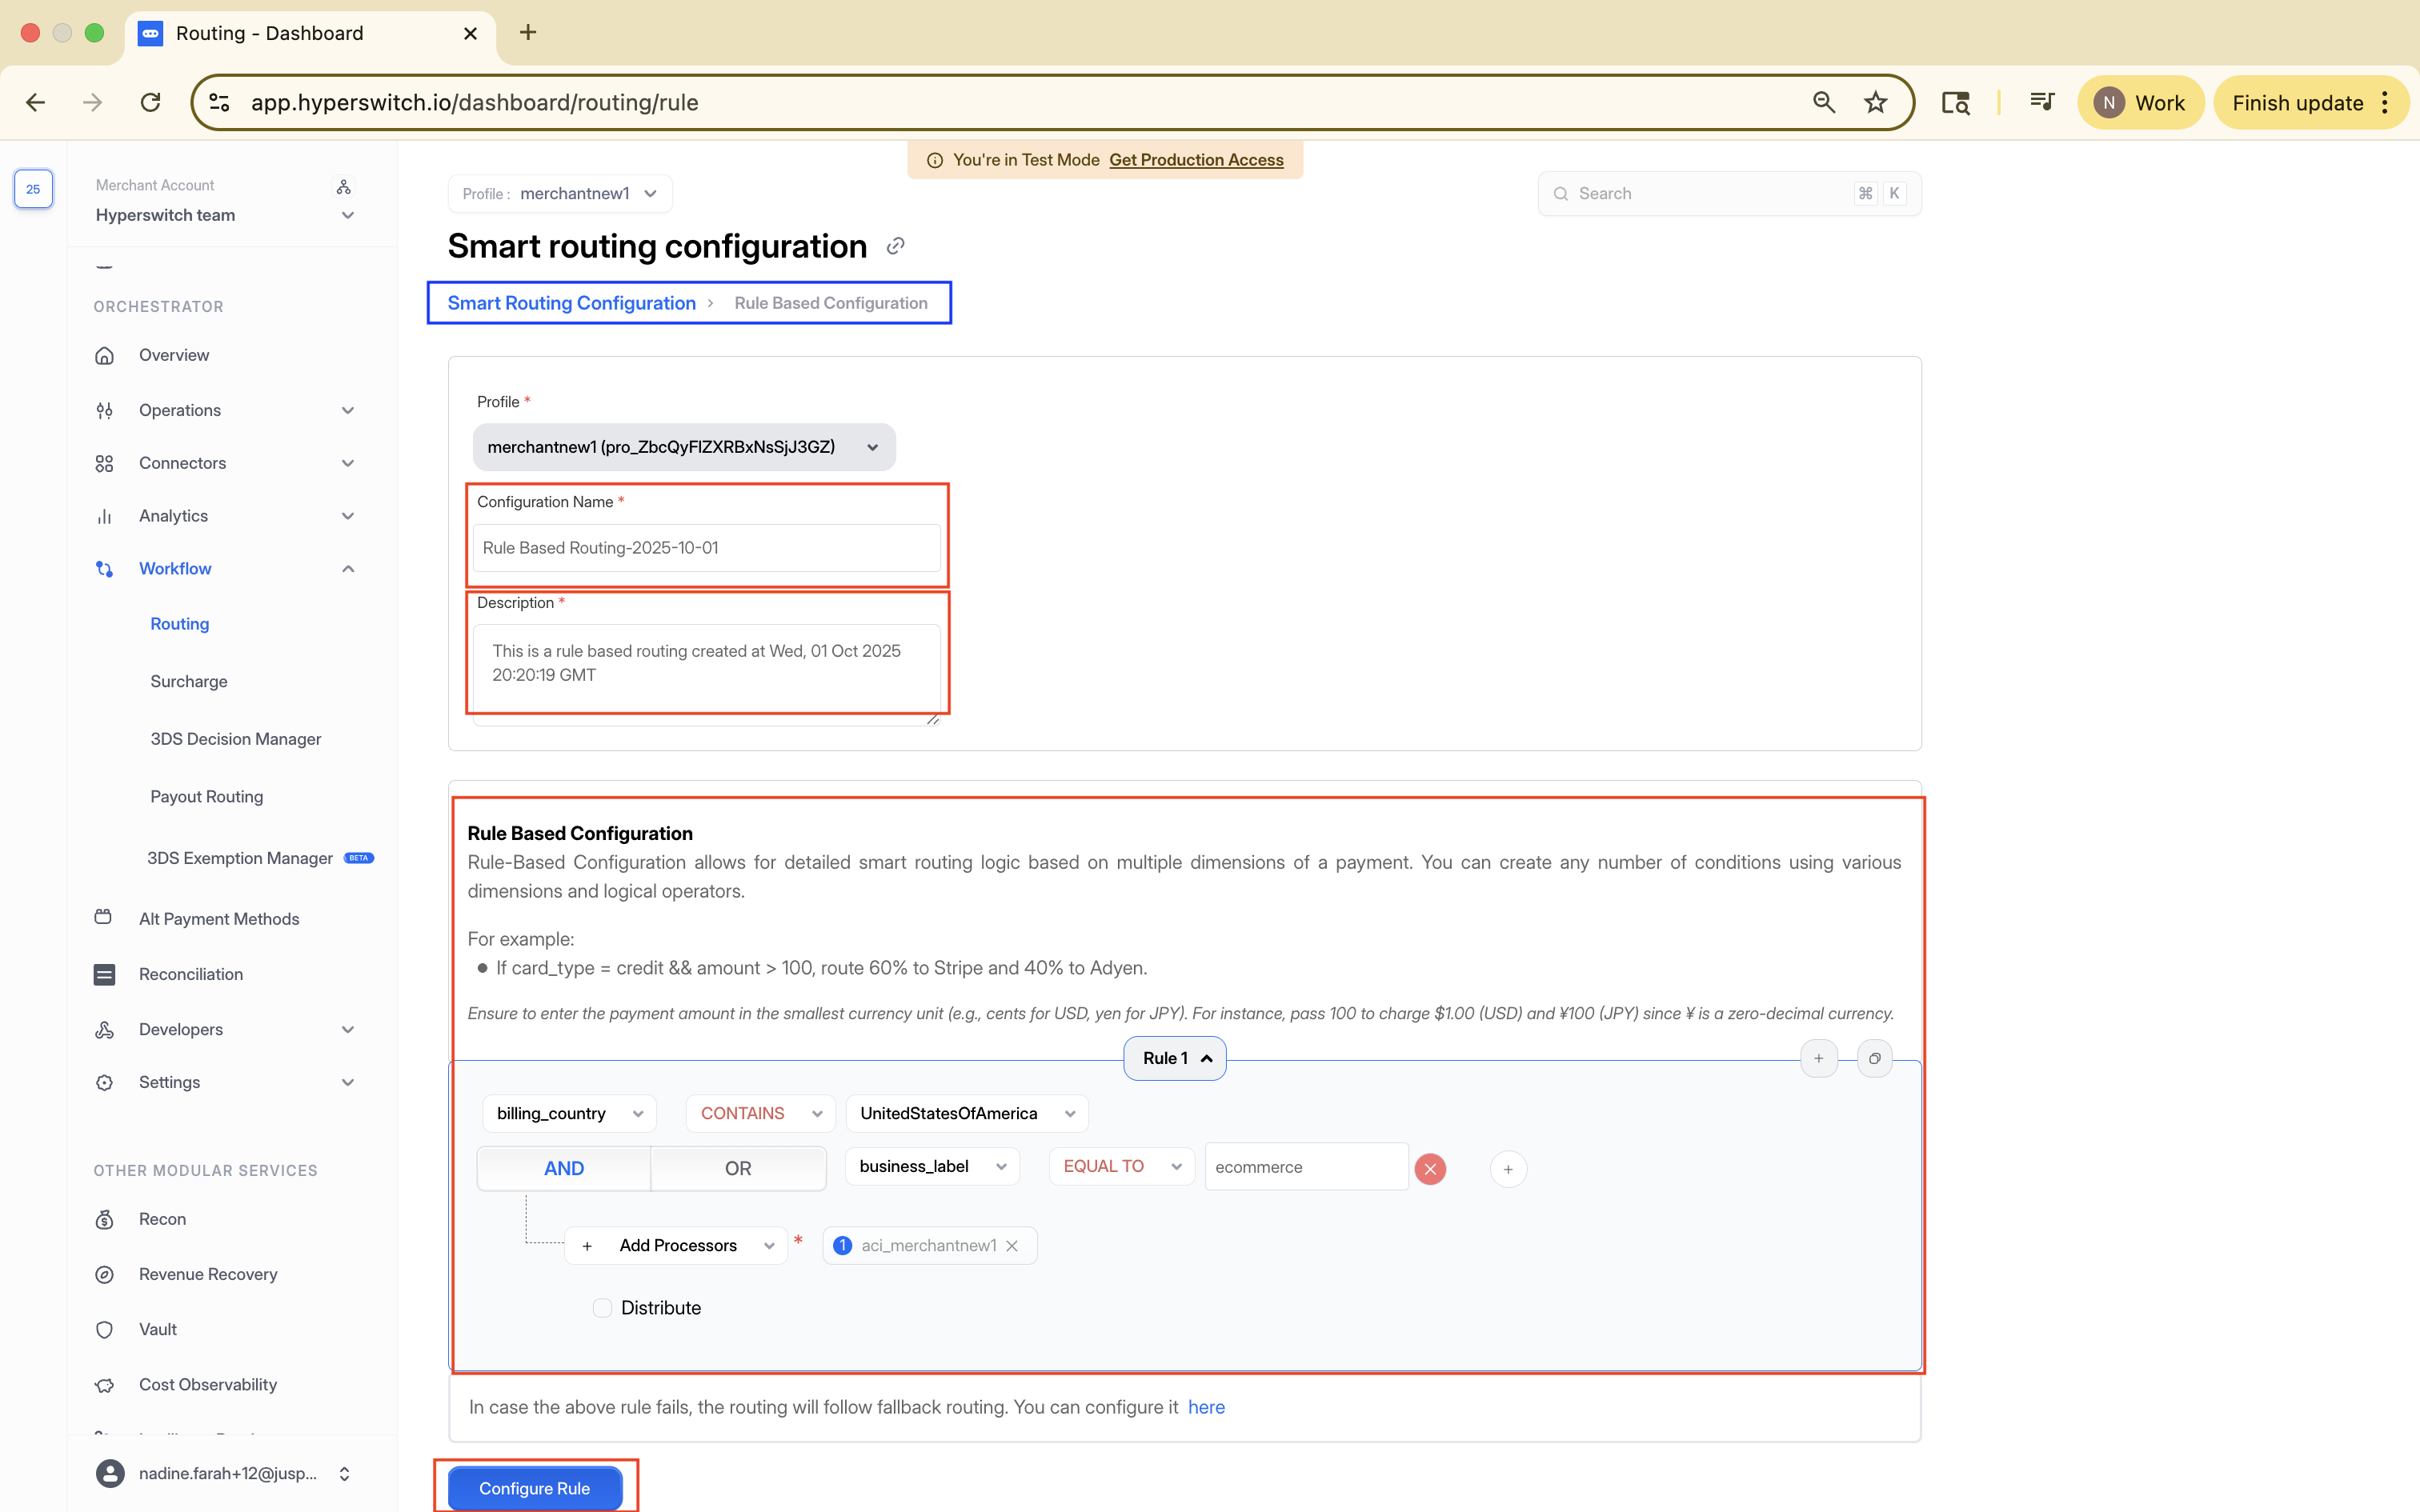Enable the Distribute checkbox

pyautogui.click(x=602, y=1308)
